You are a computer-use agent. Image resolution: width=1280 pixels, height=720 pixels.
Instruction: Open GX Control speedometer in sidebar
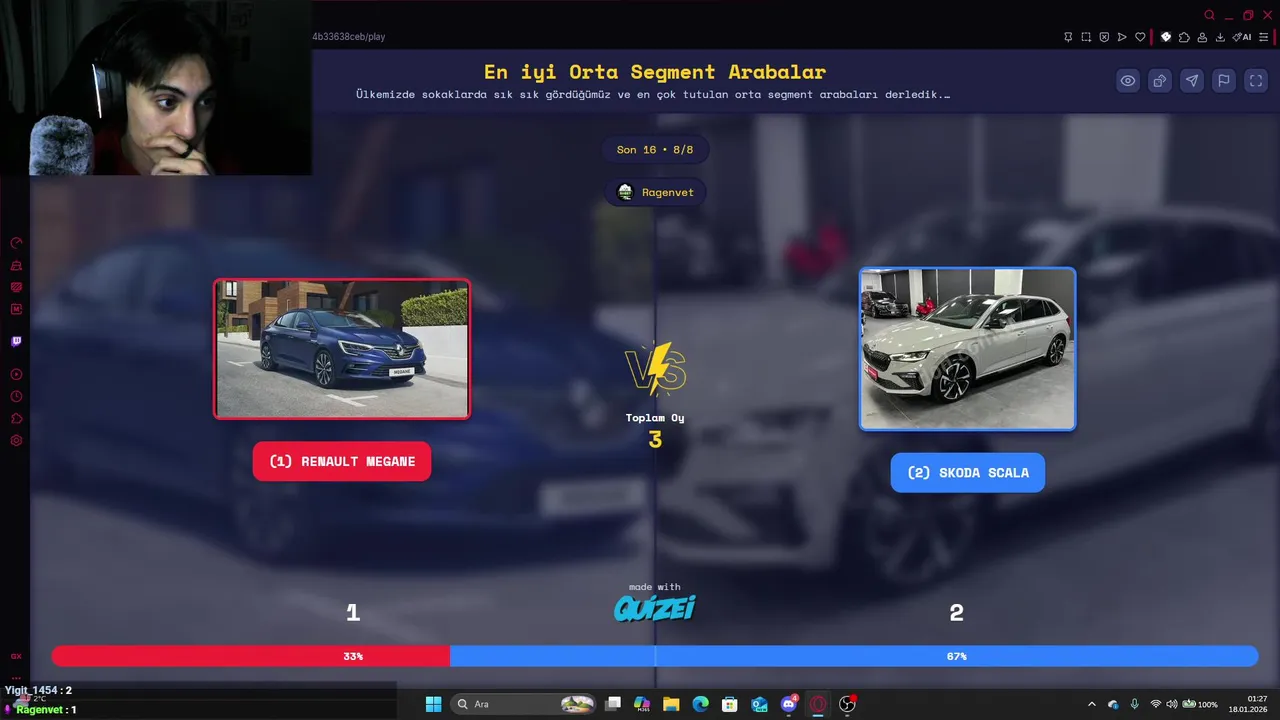click(x=16, y=243)
